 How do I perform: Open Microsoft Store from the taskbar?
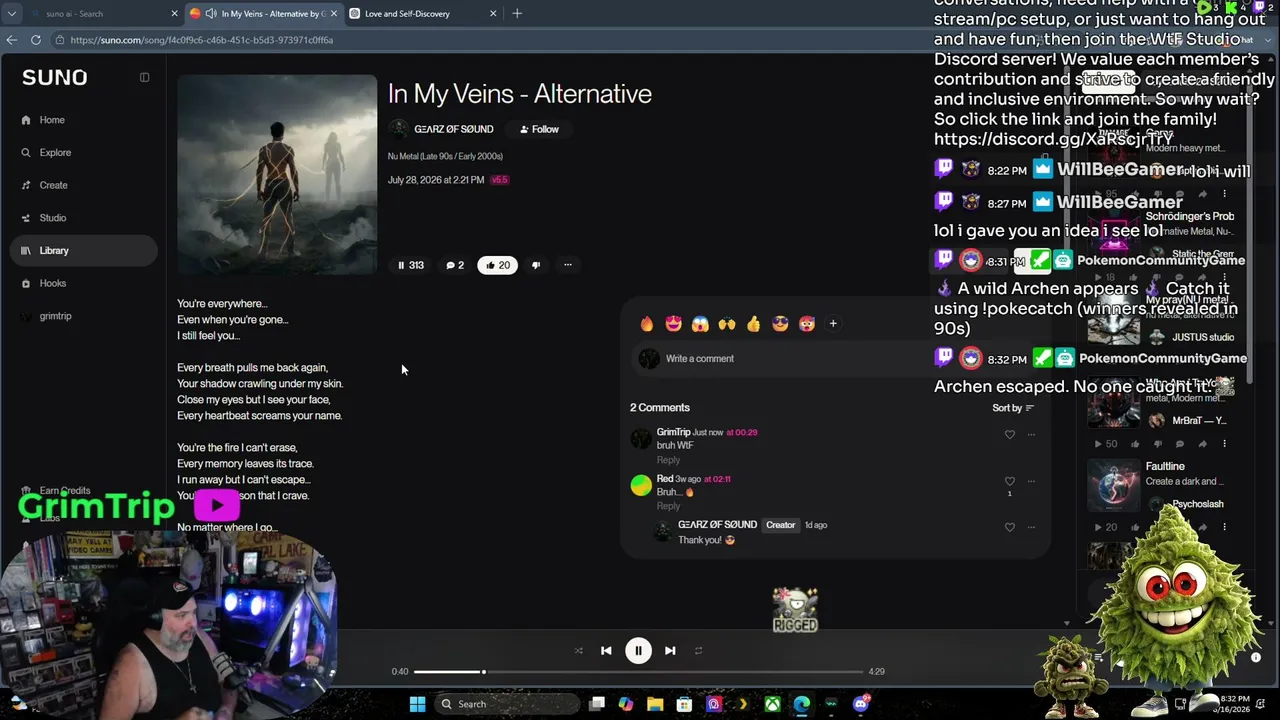(684, 704)
